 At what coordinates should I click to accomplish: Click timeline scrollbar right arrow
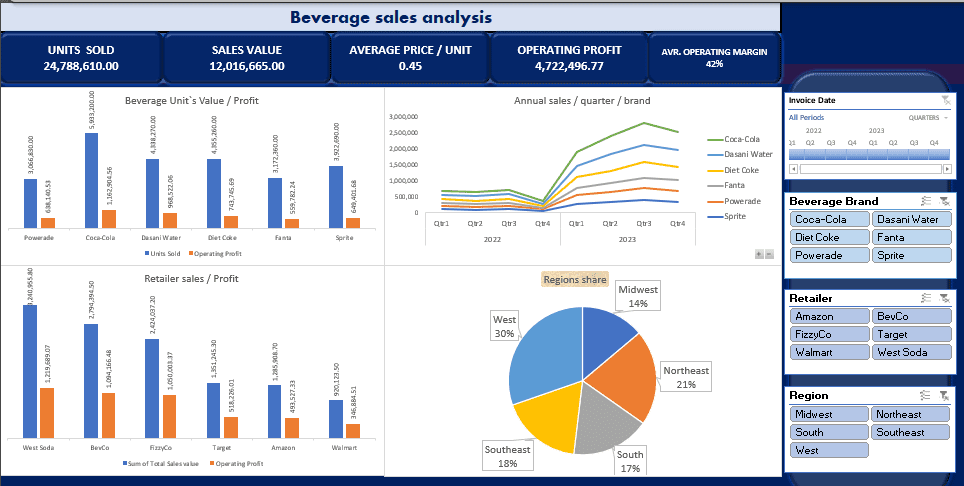[946, 169]
